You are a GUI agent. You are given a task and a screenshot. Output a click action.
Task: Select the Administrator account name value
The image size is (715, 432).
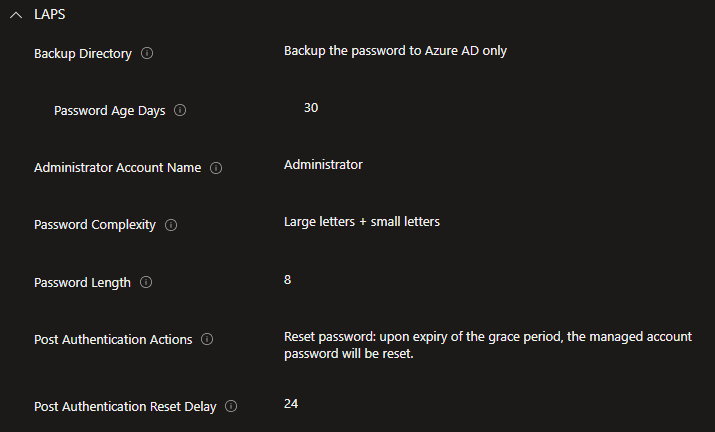[x=323, y=164]
